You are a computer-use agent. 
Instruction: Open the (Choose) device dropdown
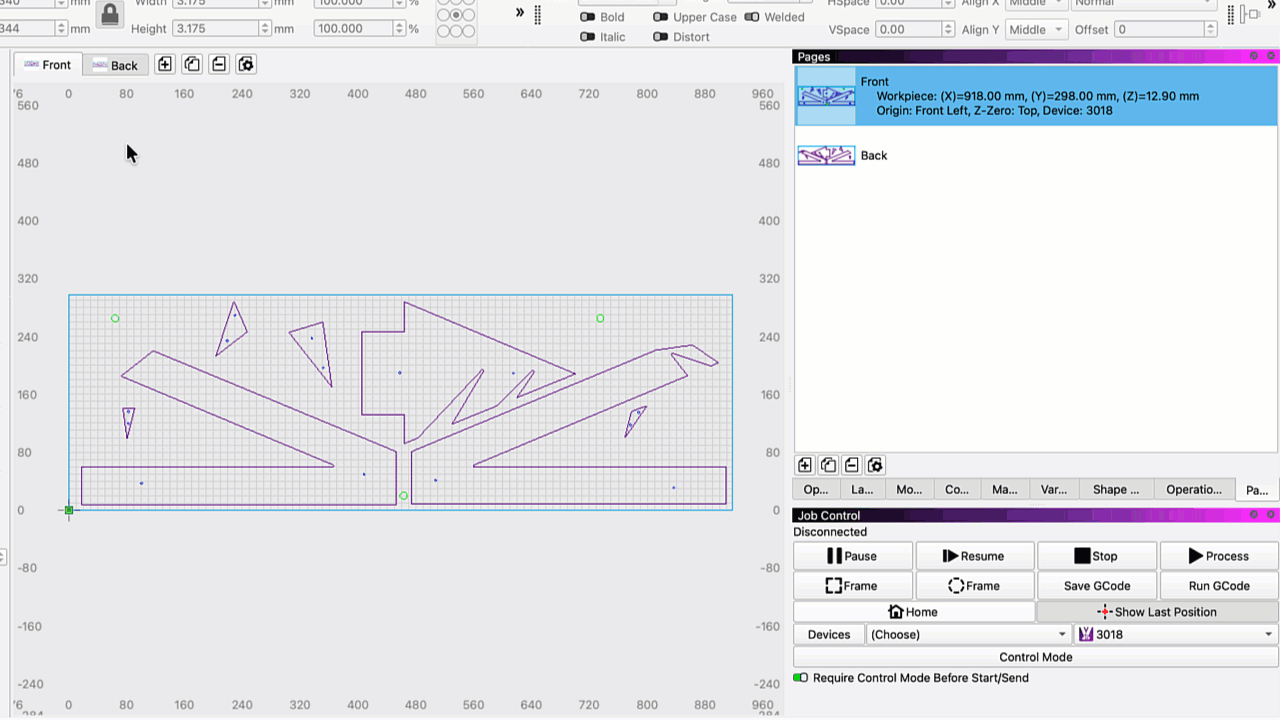pos(968,634)
